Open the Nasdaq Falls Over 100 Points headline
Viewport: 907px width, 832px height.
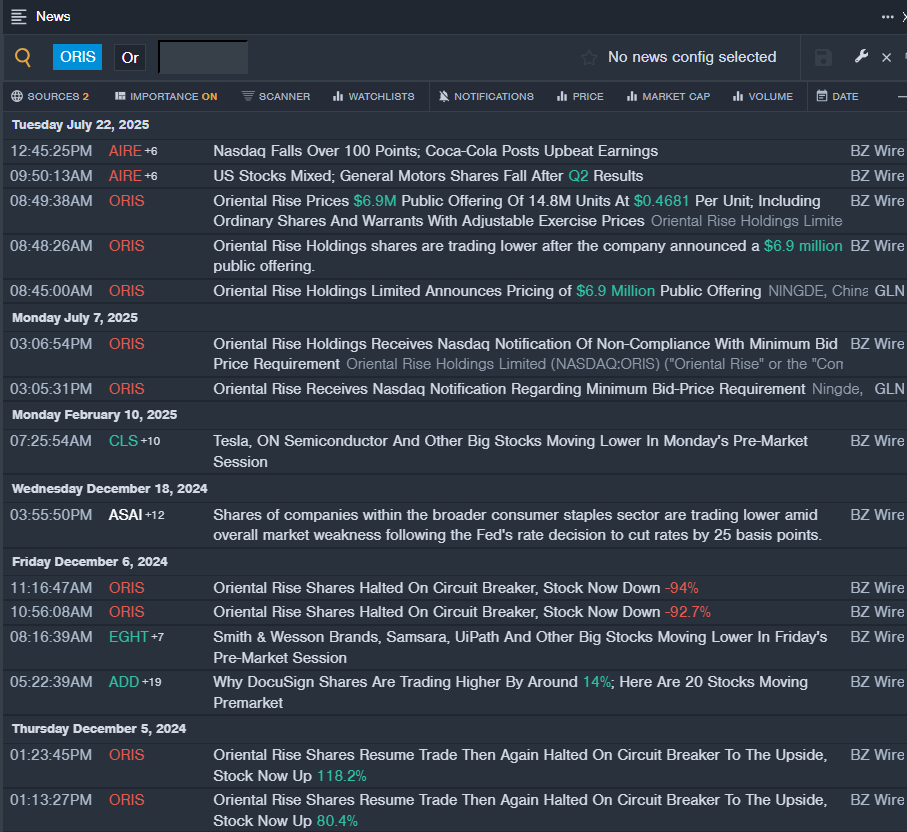pyautogui.click(x=436, y=151)
